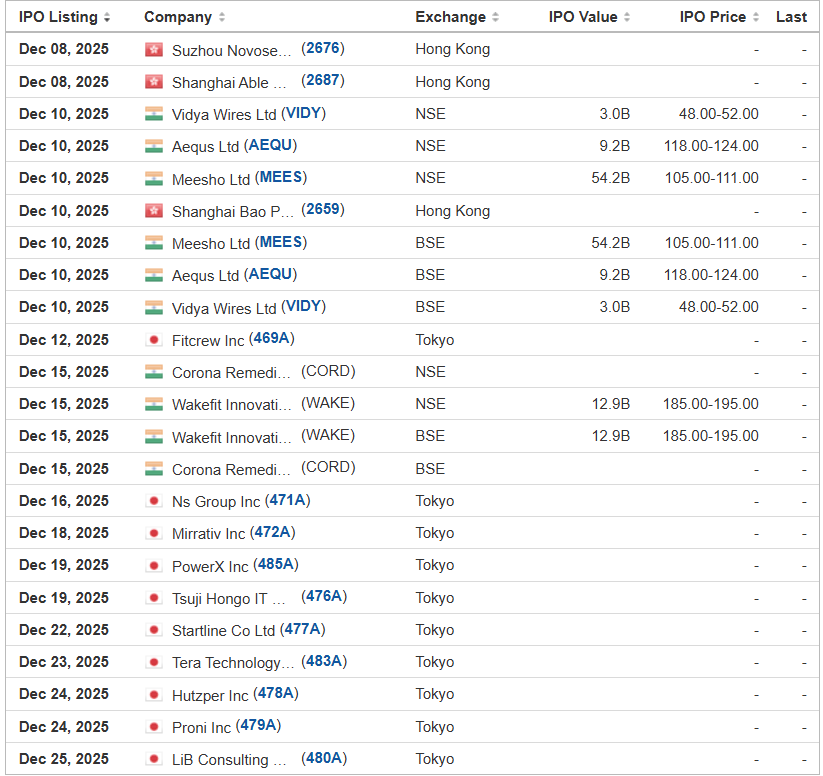Click Hong Kong flag beside Shanghai Able
This screenshot has width=823, height=776.
154,82
